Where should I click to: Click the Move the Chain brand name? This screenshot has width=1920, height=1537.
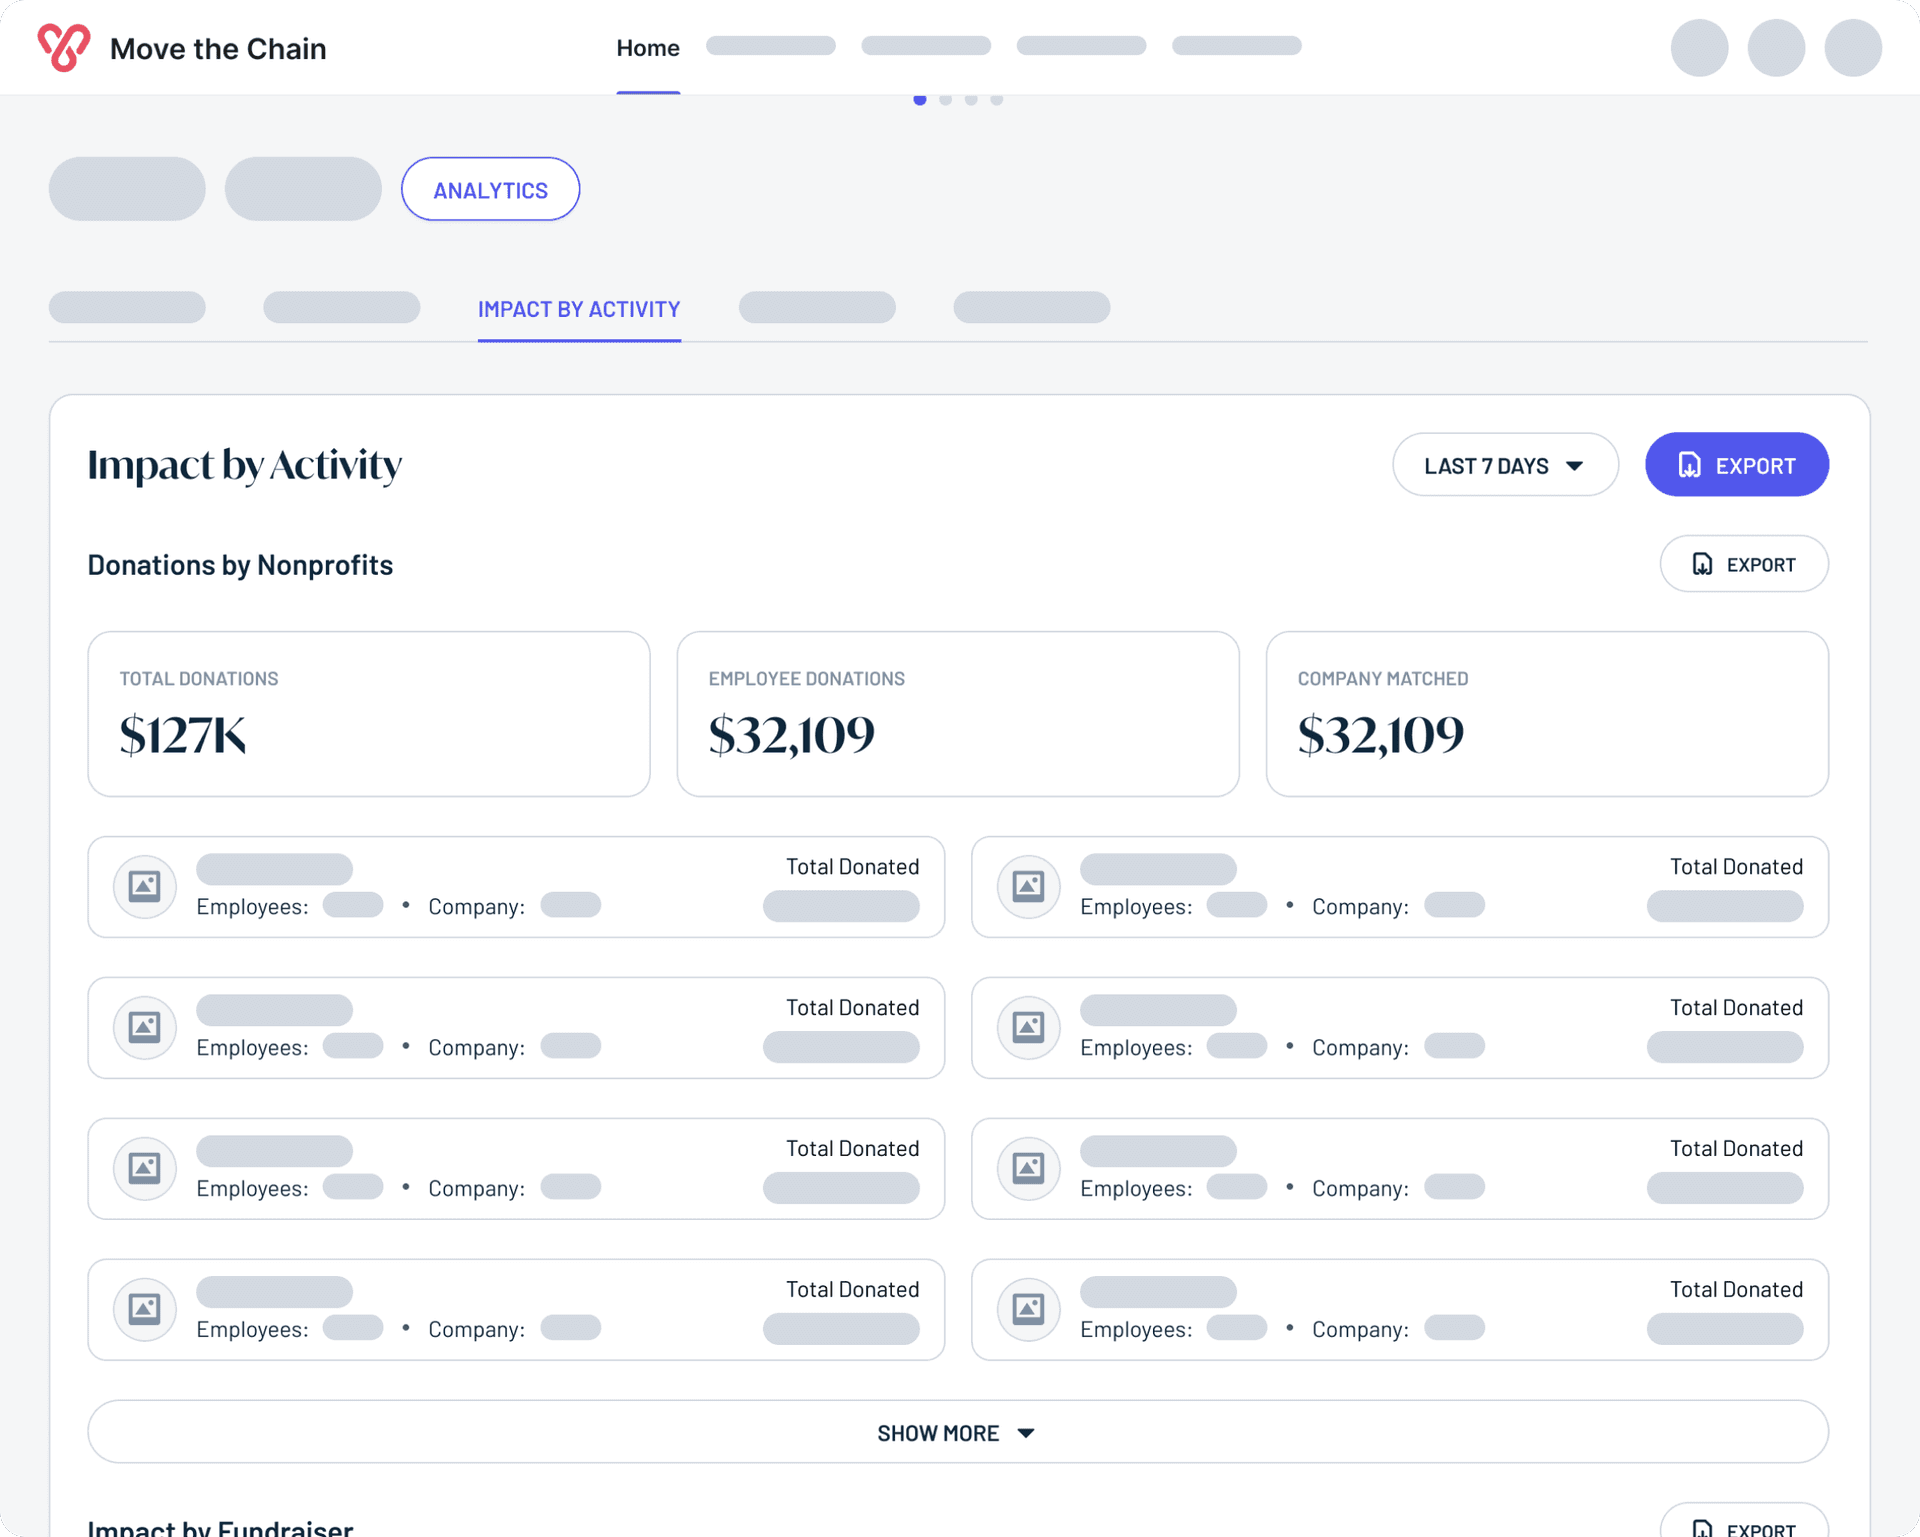pos(218,48)
